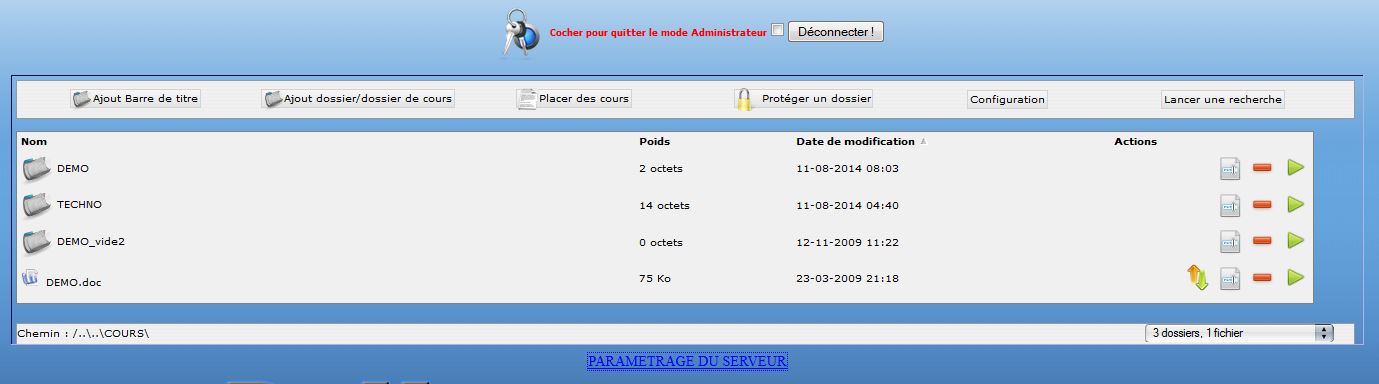Screen dimensions: 1379x384
Task: Click the green arrow for DEMO_vide2 folder
Action: tap(1296, 241)
